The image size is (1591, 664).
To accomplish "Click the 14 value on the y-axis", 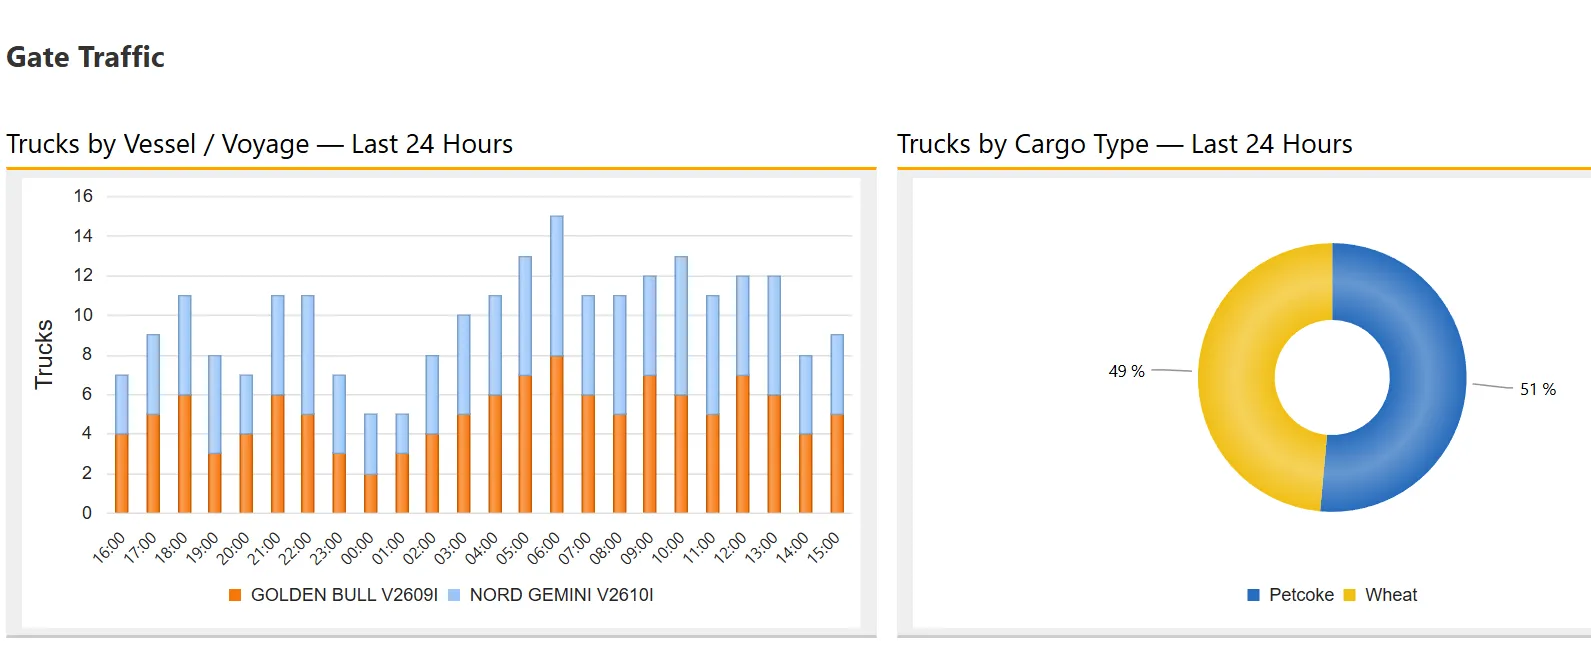I will (83, 236).
